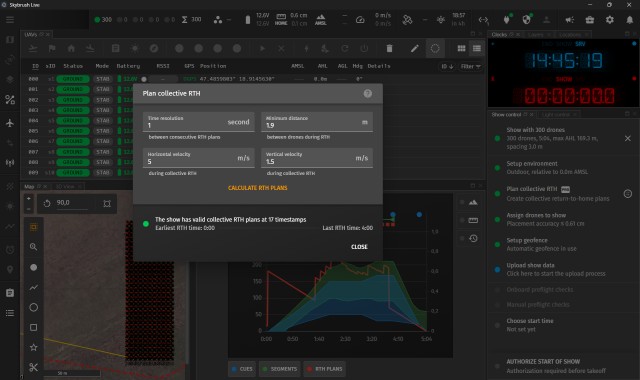
Task: Select the draw rectangle tool on map
Action: point(33,327)
